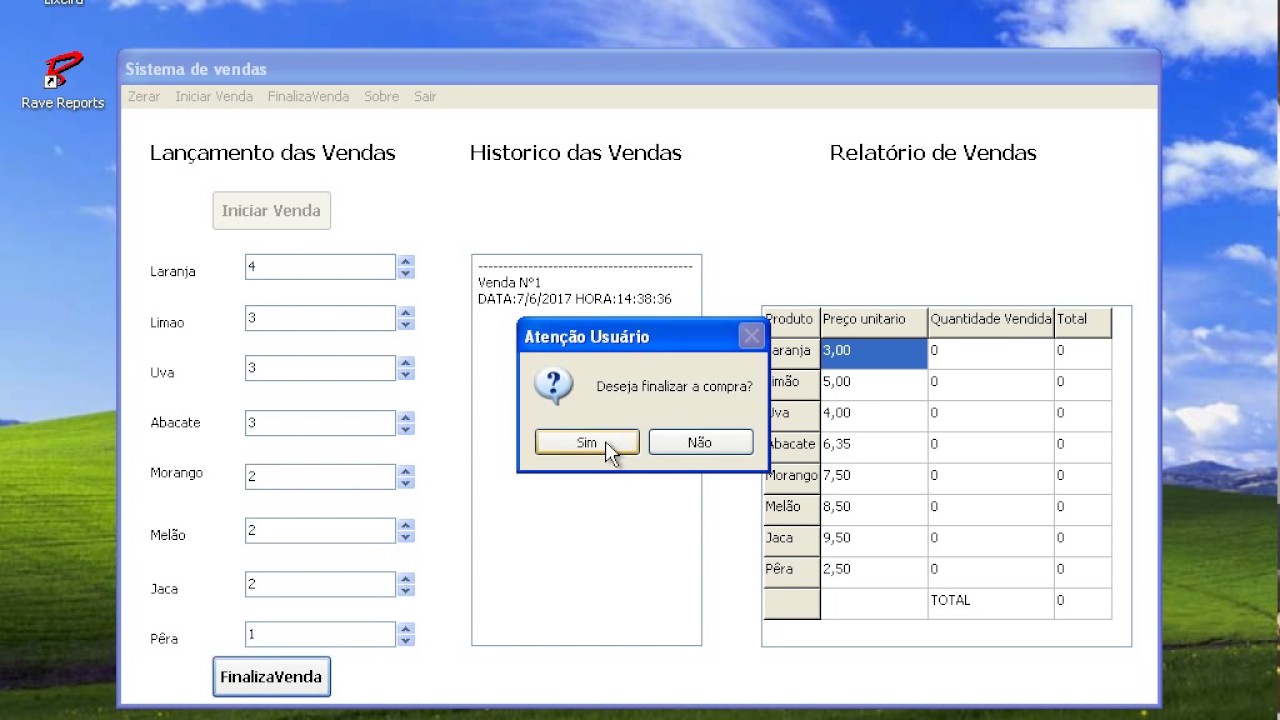The image size is (1280, 720).
Task: Close the Atenção Usuário dialog
Action: (751, 336)
